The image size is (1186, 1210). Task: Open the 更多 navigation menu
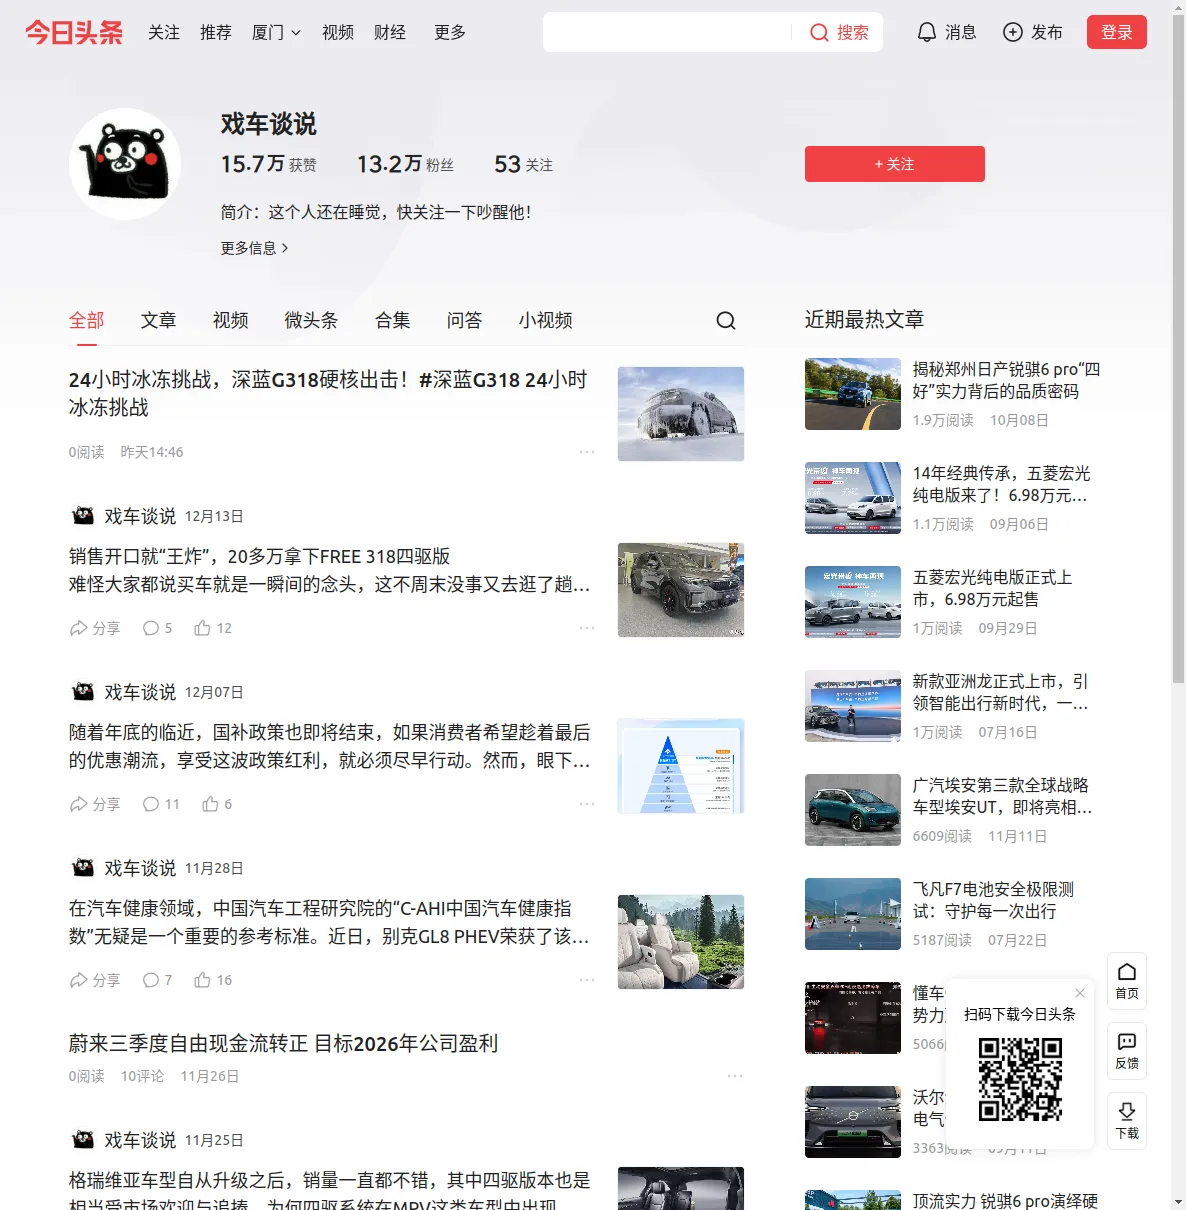pyautogui.click(x=450, y=33)
